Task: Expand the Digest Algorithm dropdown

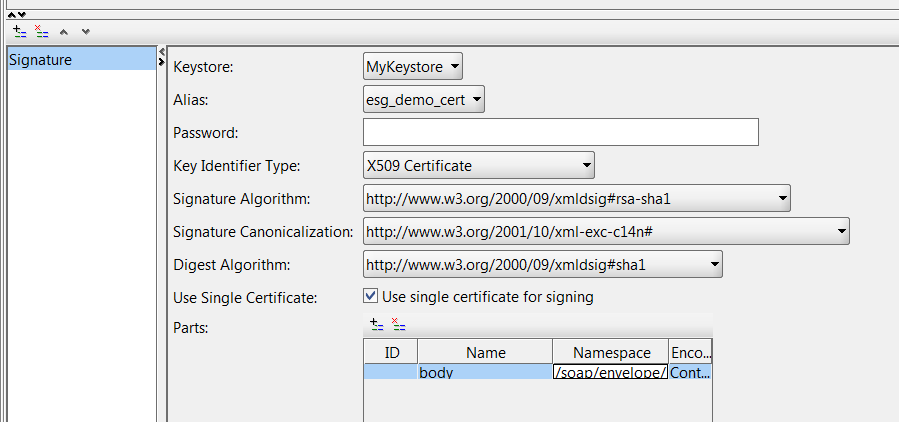Action: (542, 264)
